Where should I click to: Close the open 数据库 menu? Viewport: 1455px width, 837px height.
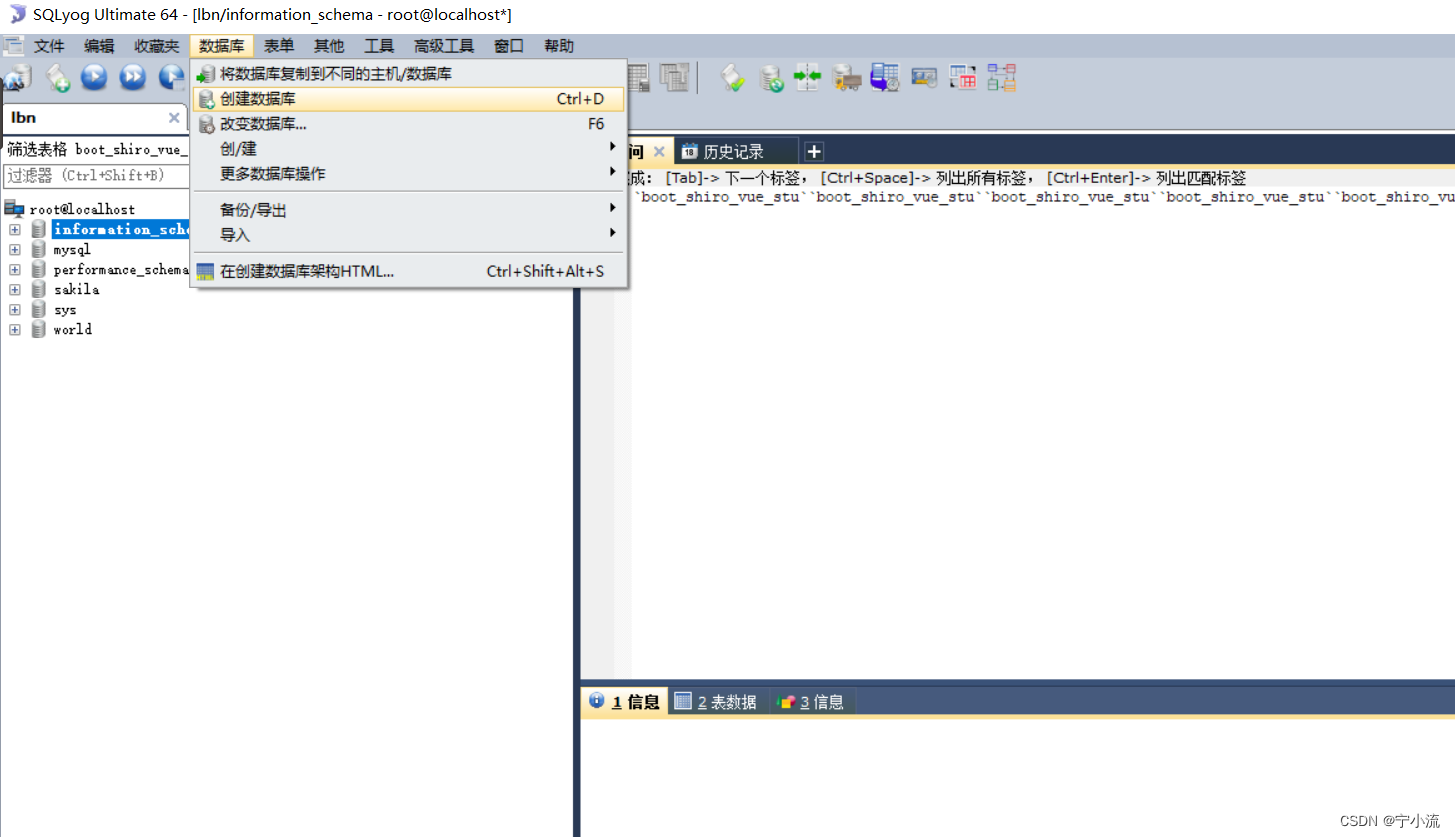coord(222,46)
